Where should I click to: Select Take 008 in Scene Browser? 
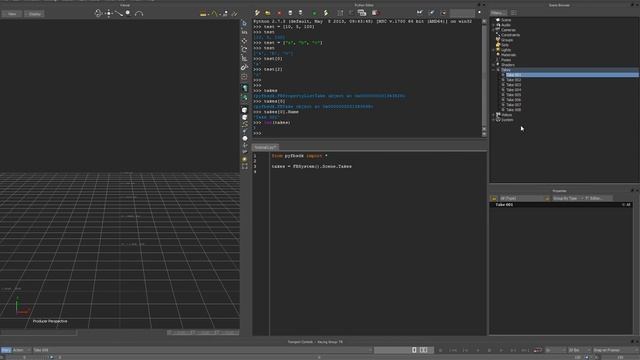tap(513, 110)
